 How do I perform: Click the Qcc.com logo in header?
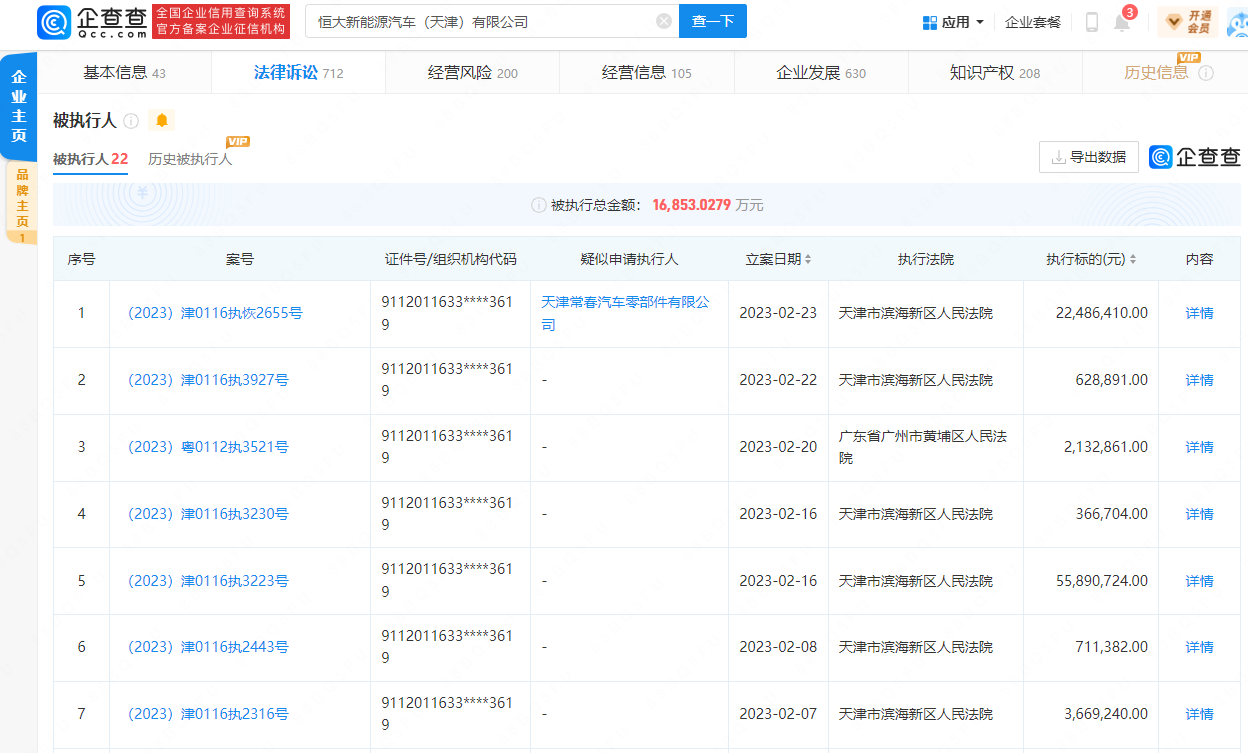coord(92,21)
